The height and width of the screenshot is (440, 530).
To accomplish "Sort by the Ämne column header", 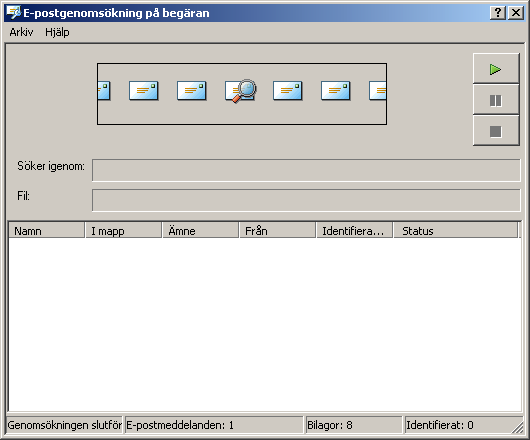I will (200, 231).
